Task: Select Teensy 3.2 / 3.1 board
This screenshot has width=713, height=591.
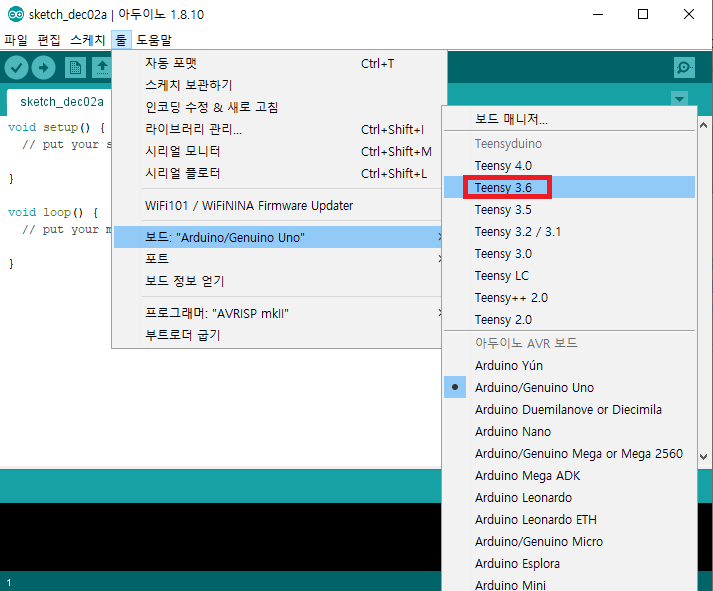Action: pos(569,231)
